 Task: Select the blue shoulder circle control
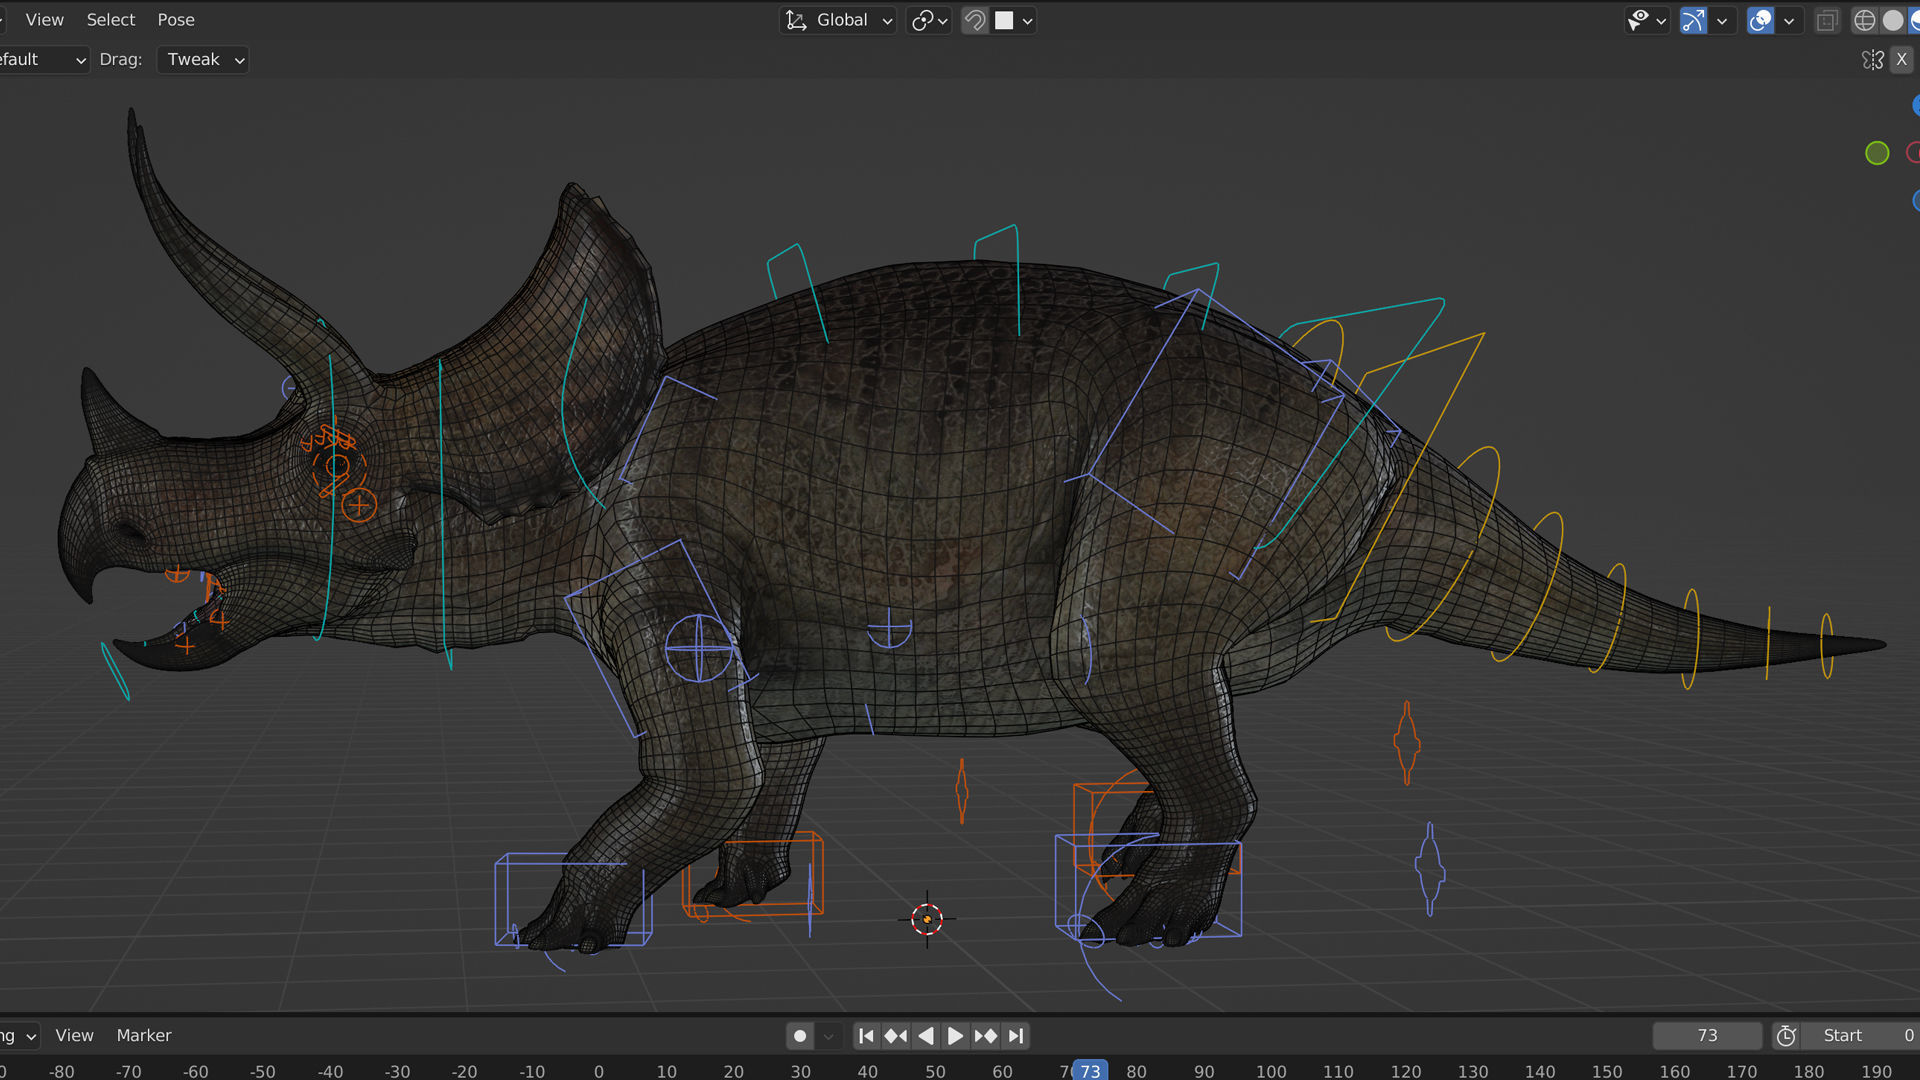(x=699, y=648)
